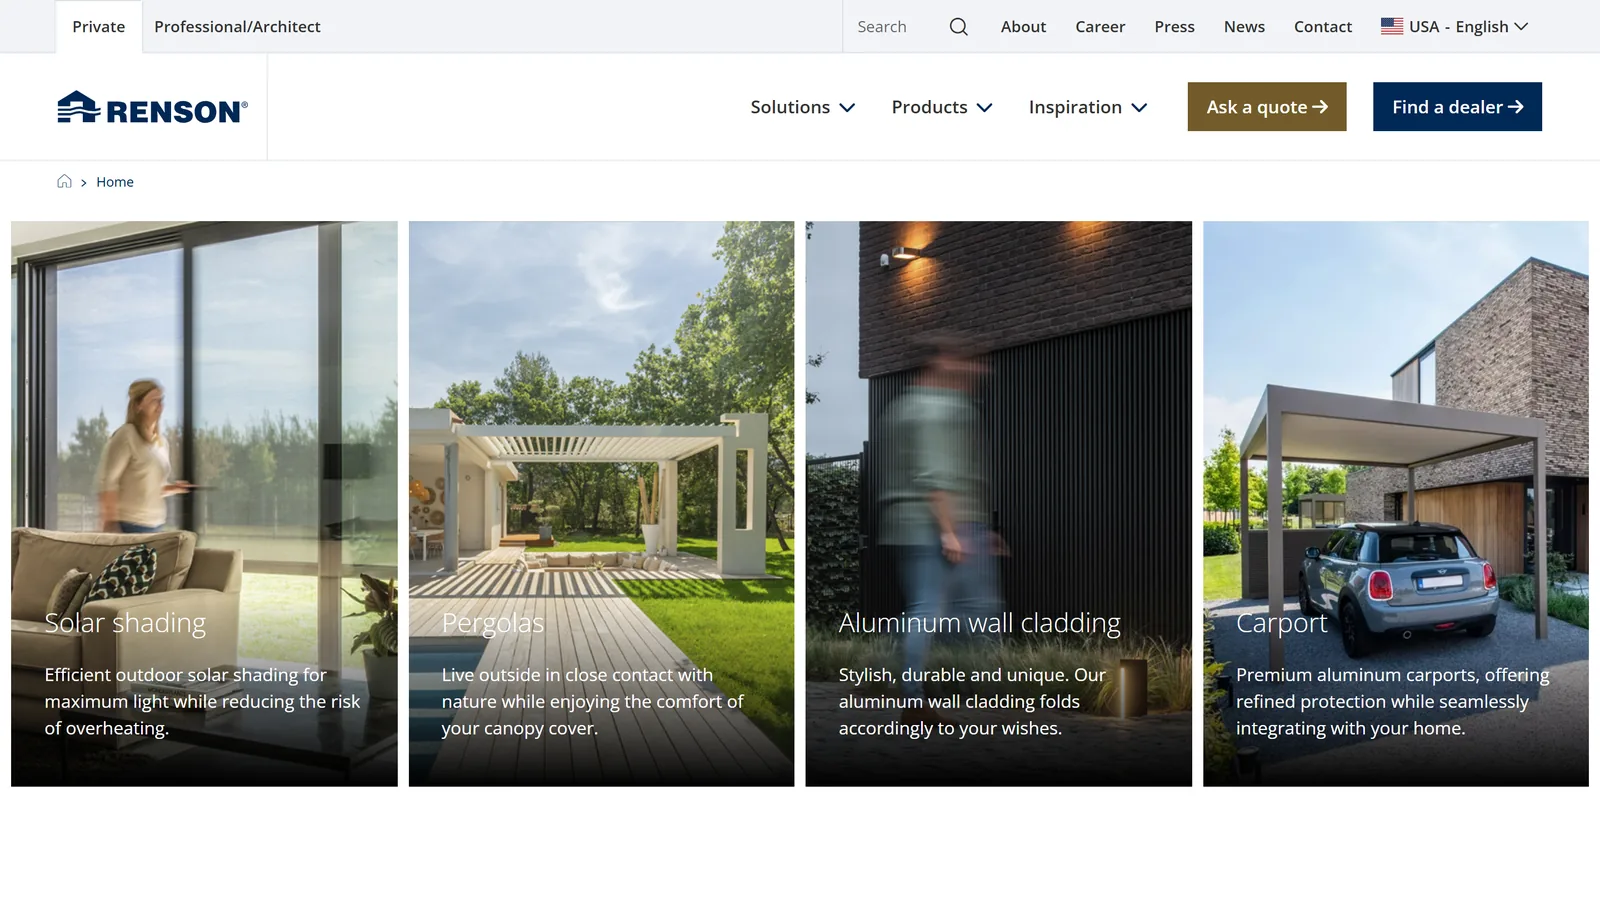1600x900 pixels.
Task: Click the Carport description paragraph
Action: click(1392, 702)
